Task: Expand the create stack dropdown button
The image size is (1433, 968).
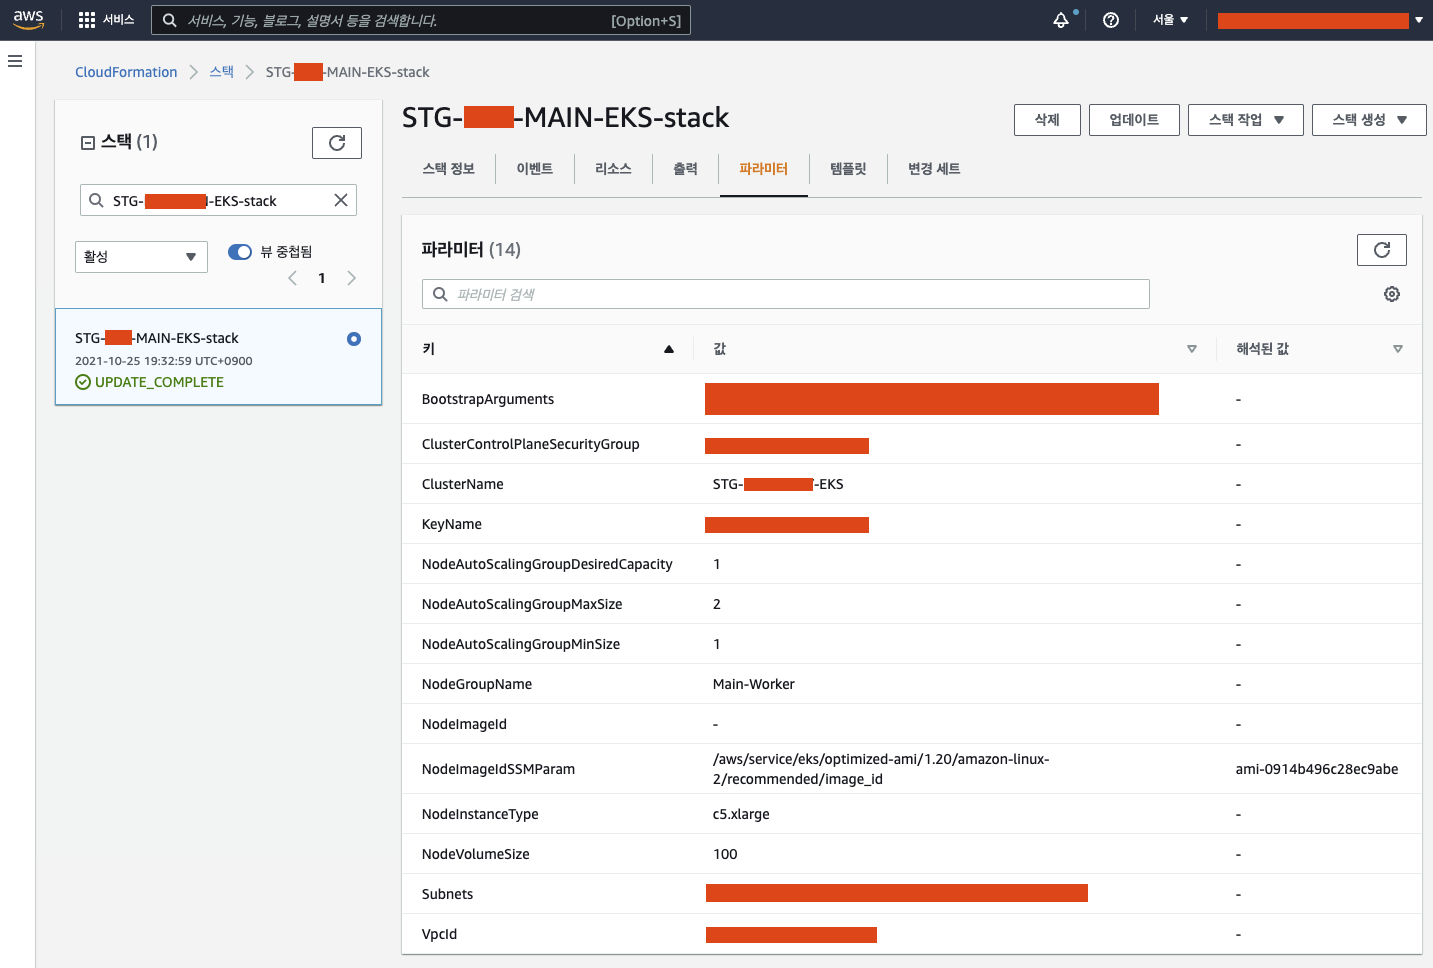Action: point(1369,120)
